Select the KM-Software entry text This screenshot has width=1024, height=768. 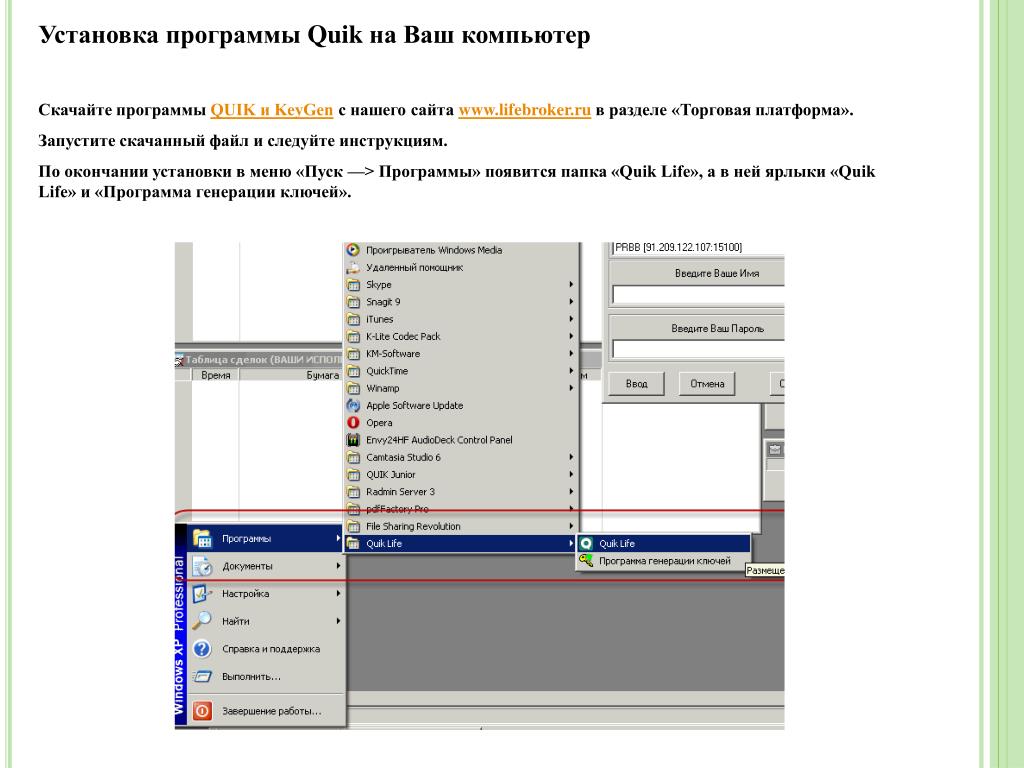393,354
